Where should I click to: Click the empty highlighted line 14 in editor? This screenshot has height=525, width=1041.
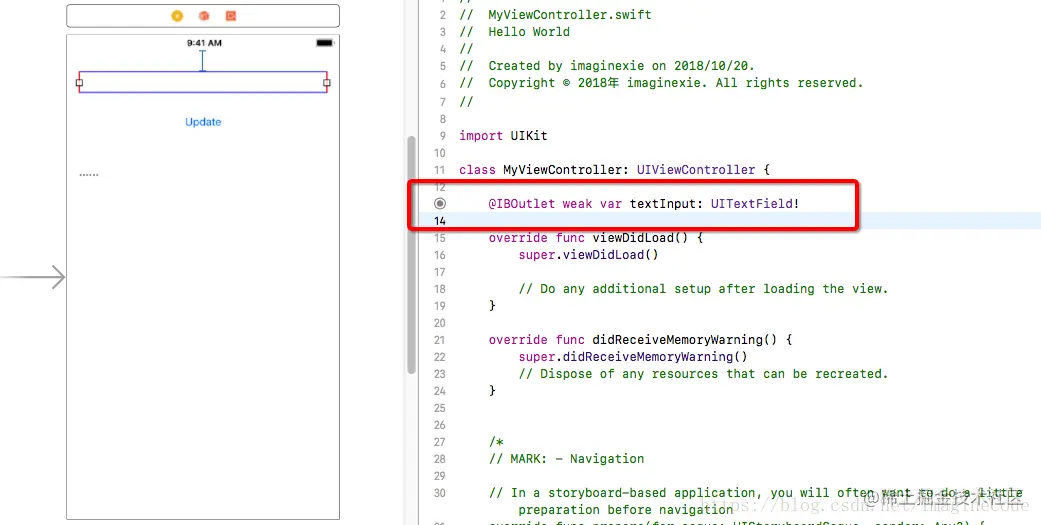click(730, 221)
